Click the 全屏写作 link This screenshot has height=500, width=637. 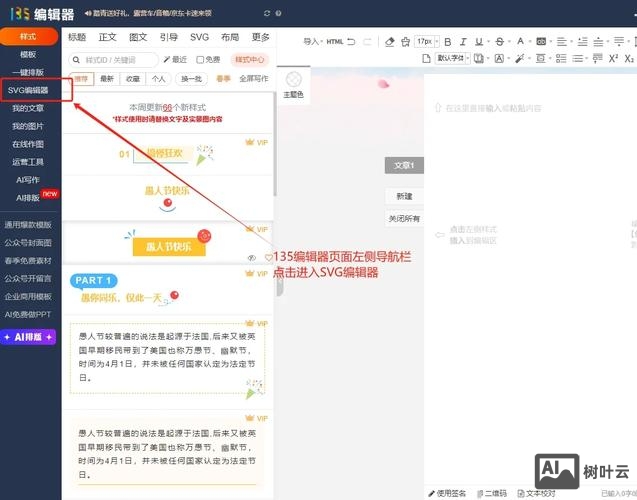click(254, 79)
